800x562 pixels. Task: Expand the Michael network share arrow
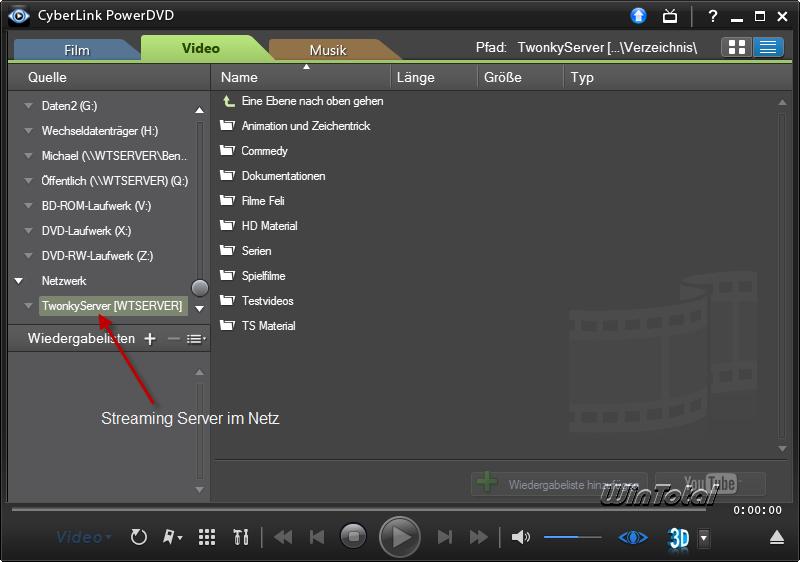pos(29,156)
